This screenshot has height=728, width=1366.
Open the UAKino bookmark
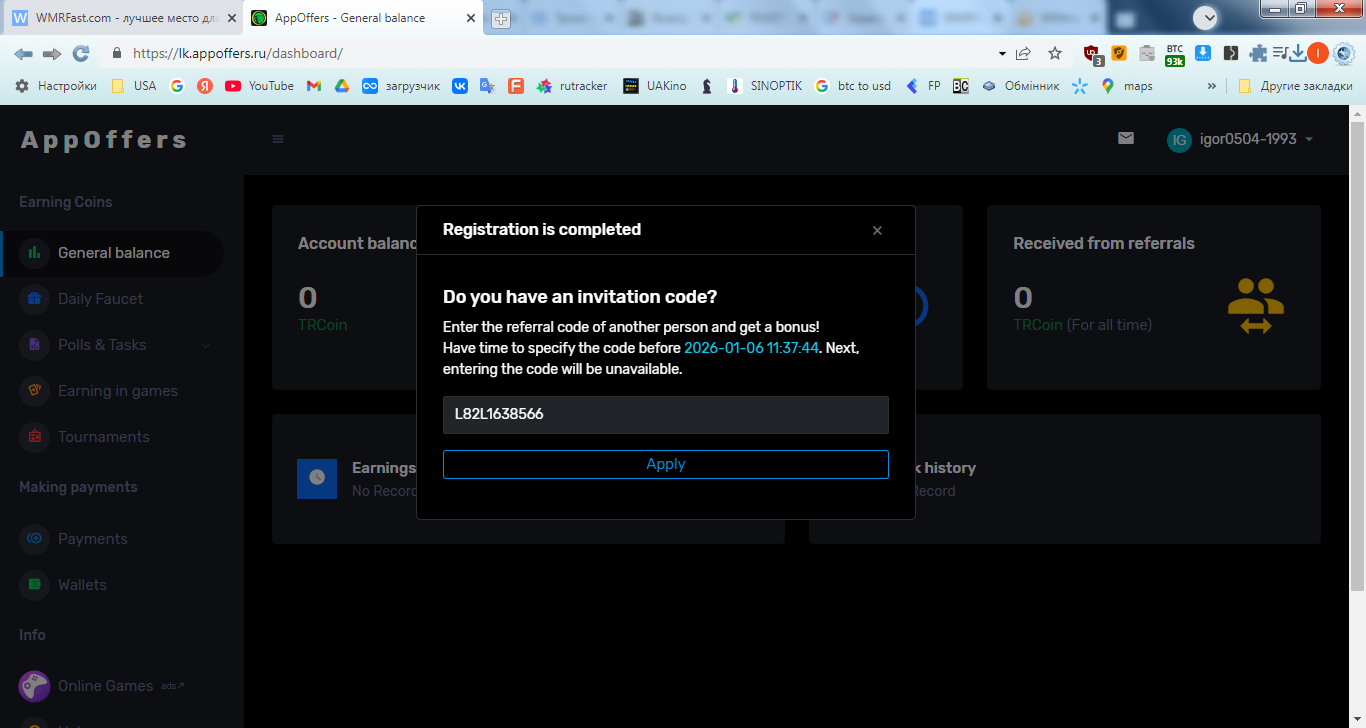[x=654, y=86]
